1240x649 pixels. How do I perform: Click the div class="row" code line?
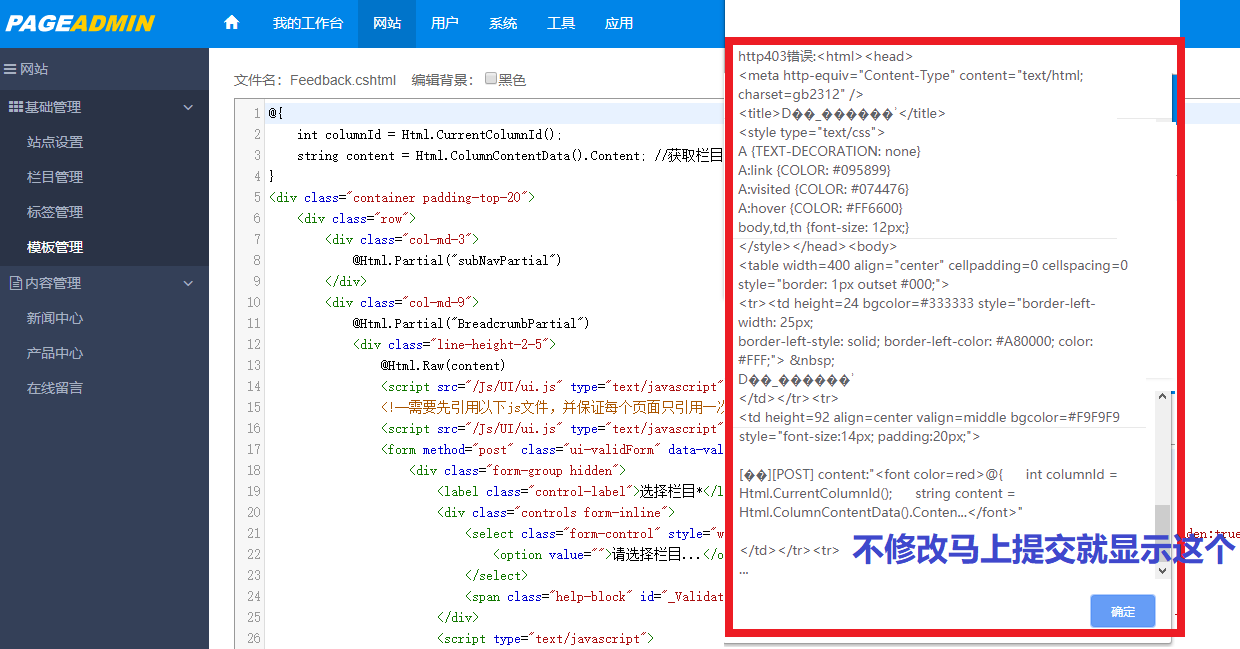pos(356,218)
